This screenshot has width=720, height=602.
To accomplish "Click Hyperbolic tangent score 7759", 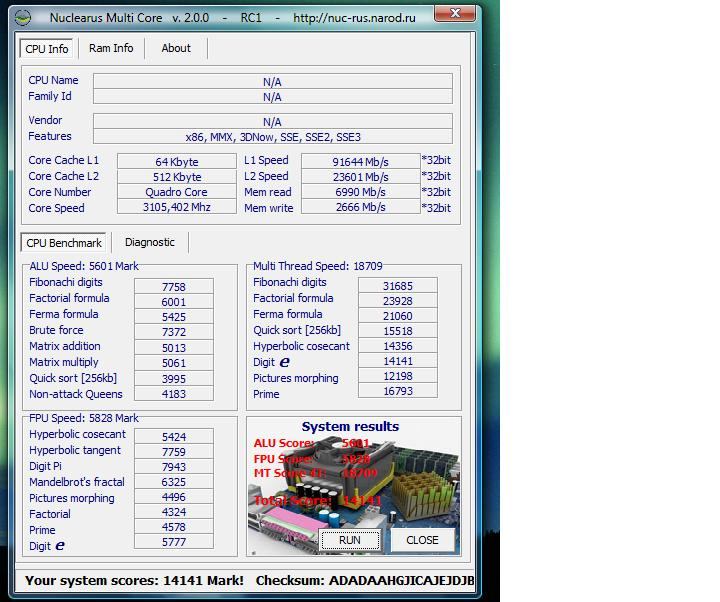I will pos(174,451).
